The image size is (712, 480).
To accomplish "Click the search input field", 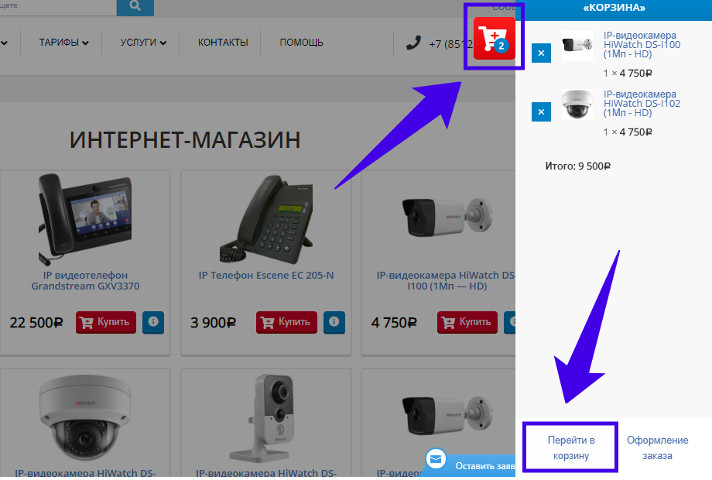I will 58,7.
